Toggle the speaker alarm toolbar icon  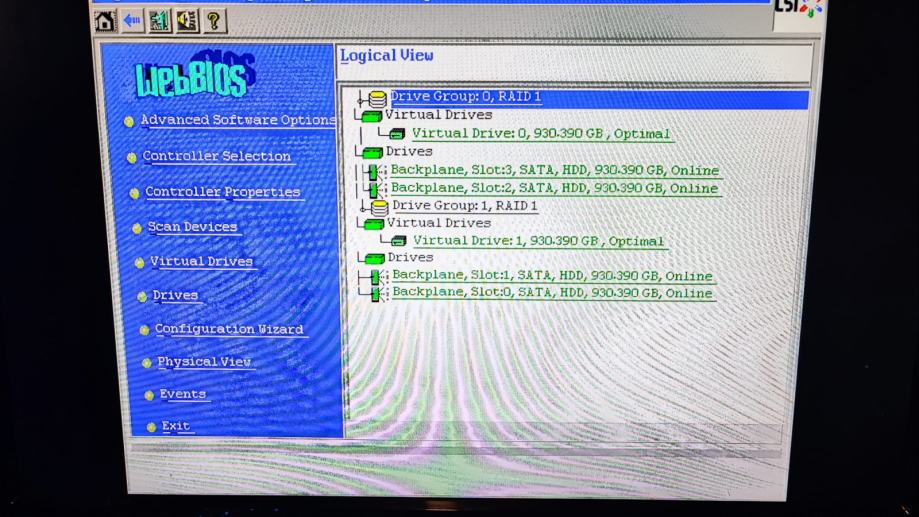(188, 21)
